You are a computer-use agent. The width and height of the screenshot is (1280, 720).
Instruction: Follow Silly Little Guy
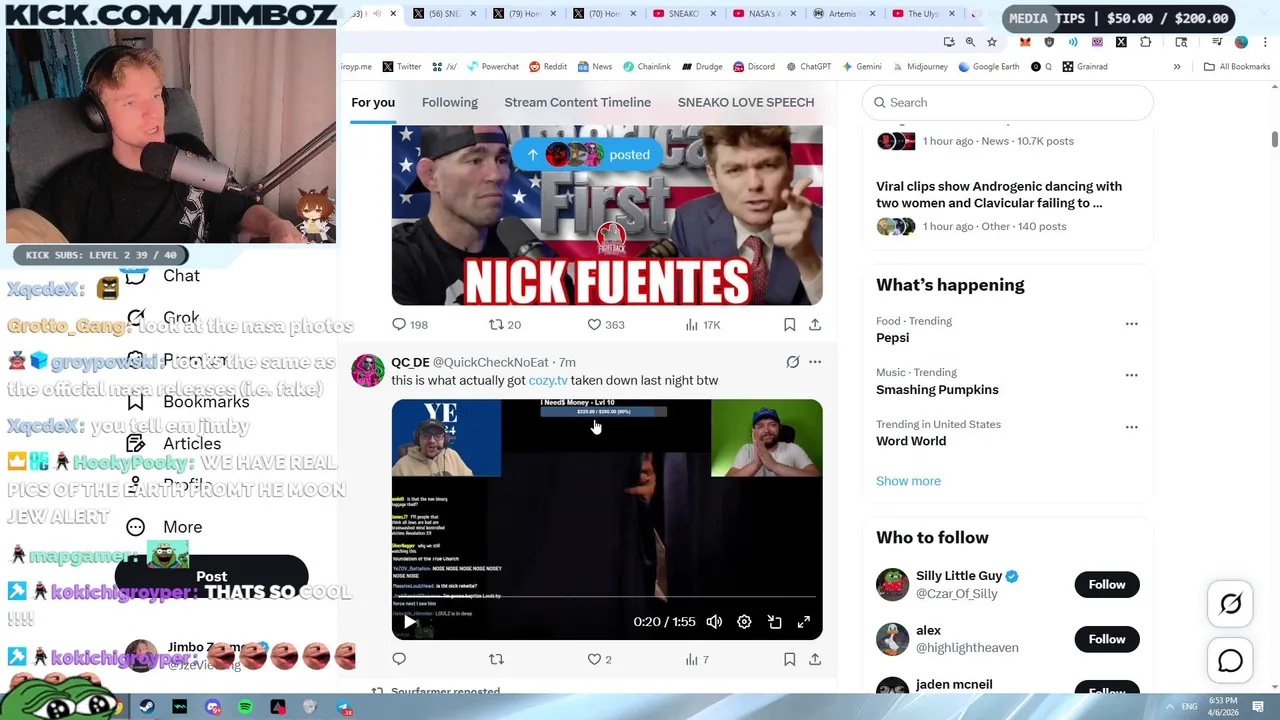pyautogui.click(x=1106, y=584)
